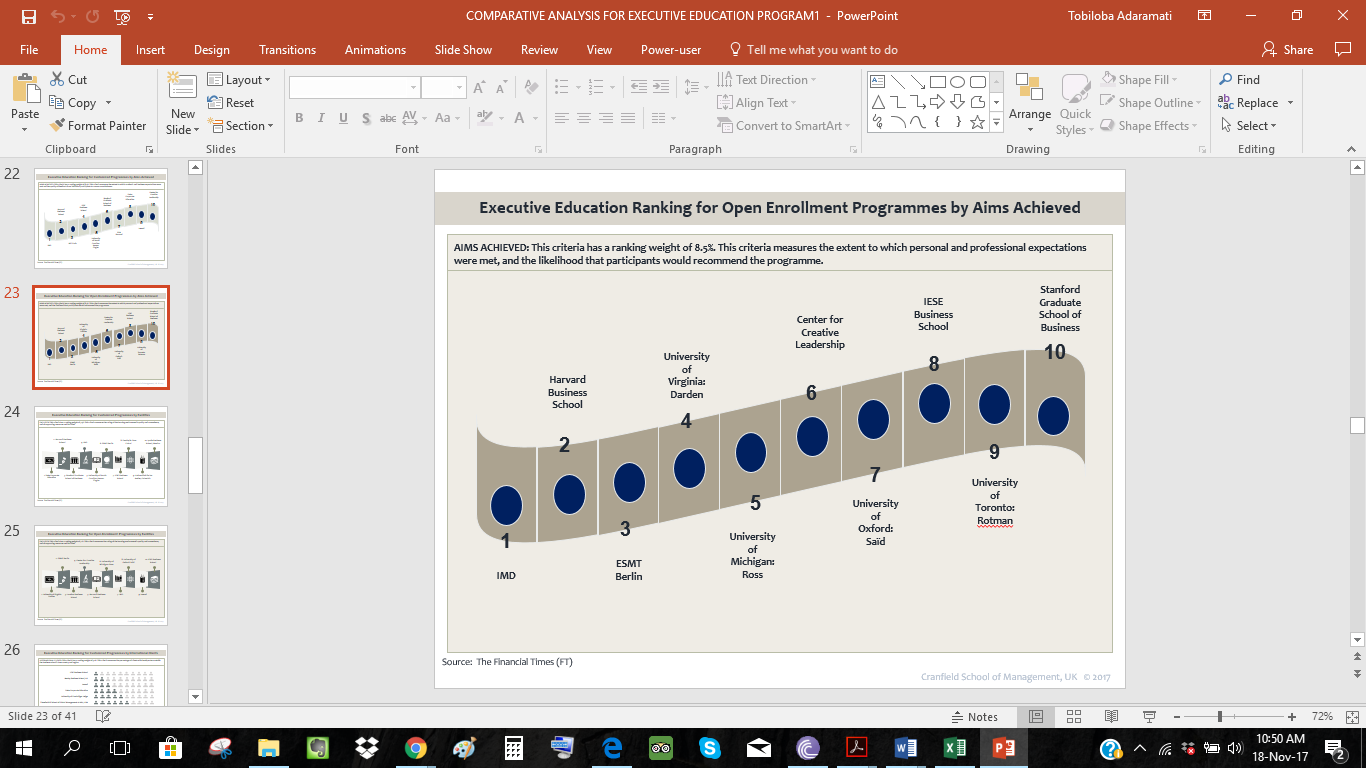Increase font size with the larger A icon
Viewport: 1366px width, 768px height.
pos(479,88)
